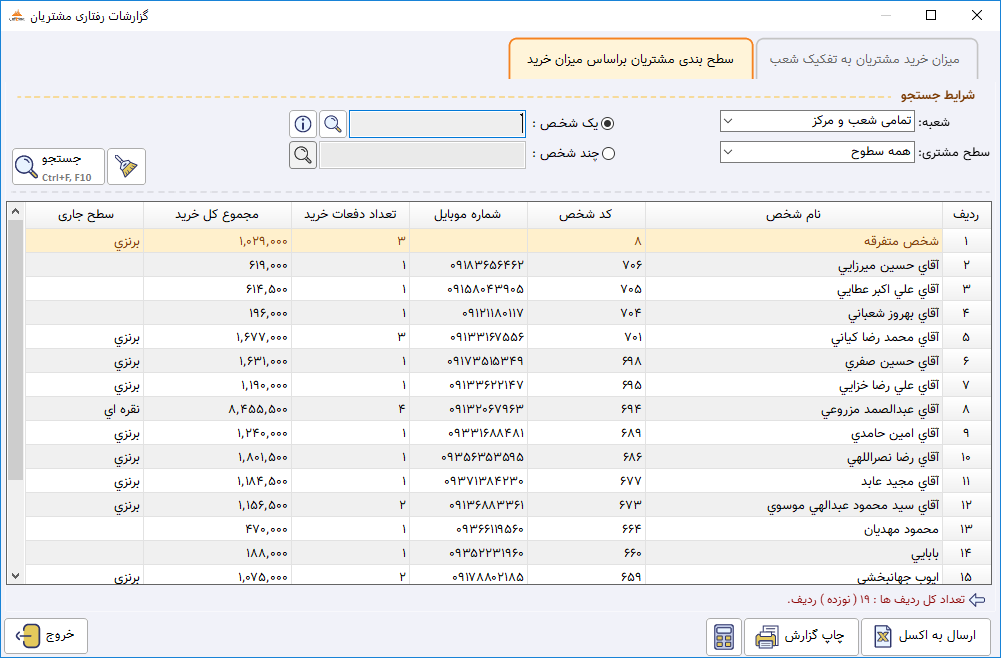Open the calculator icon button
This screenshot has width=1001, height=658.
(724, 636)
